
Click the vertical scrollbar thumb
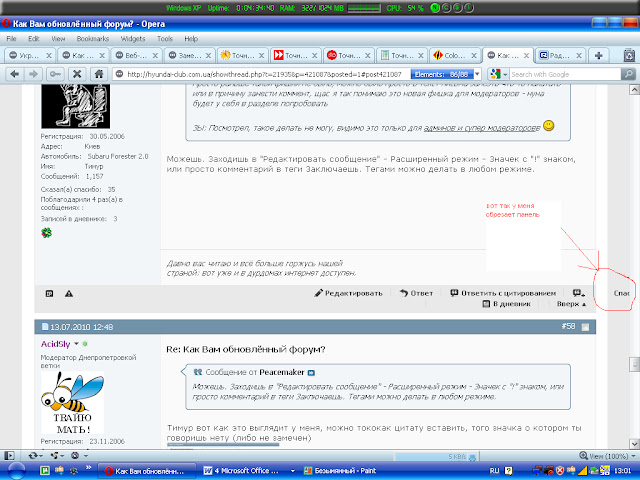click(x=634, y=364)
